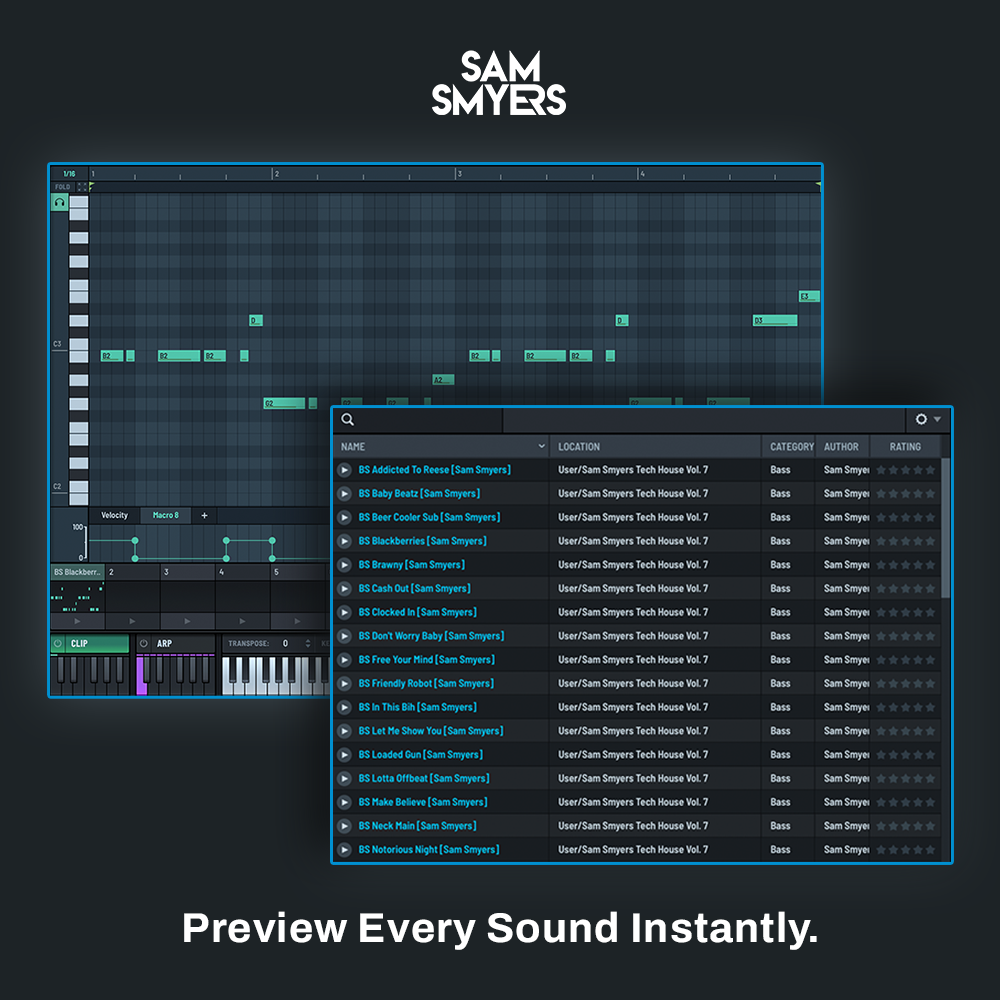Image resolution: width=1000 pixels, height=1000 pixels.
Task: Preview BS In This Bih with its play icon
Action: coord(344,707)
